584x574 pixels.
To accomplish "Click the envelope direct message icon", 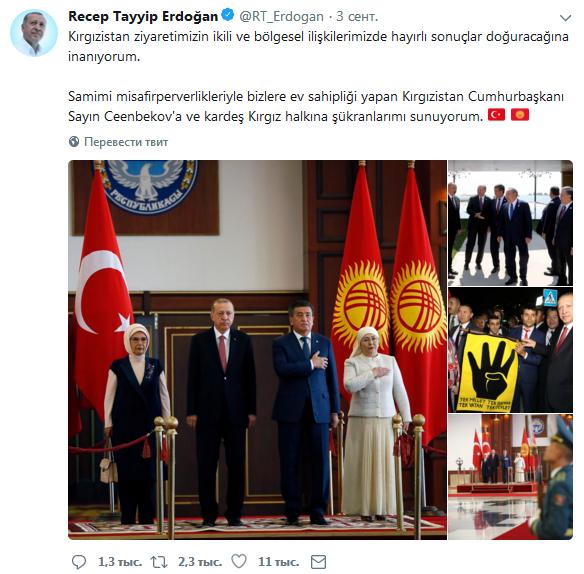I will [x=318, y=562].
